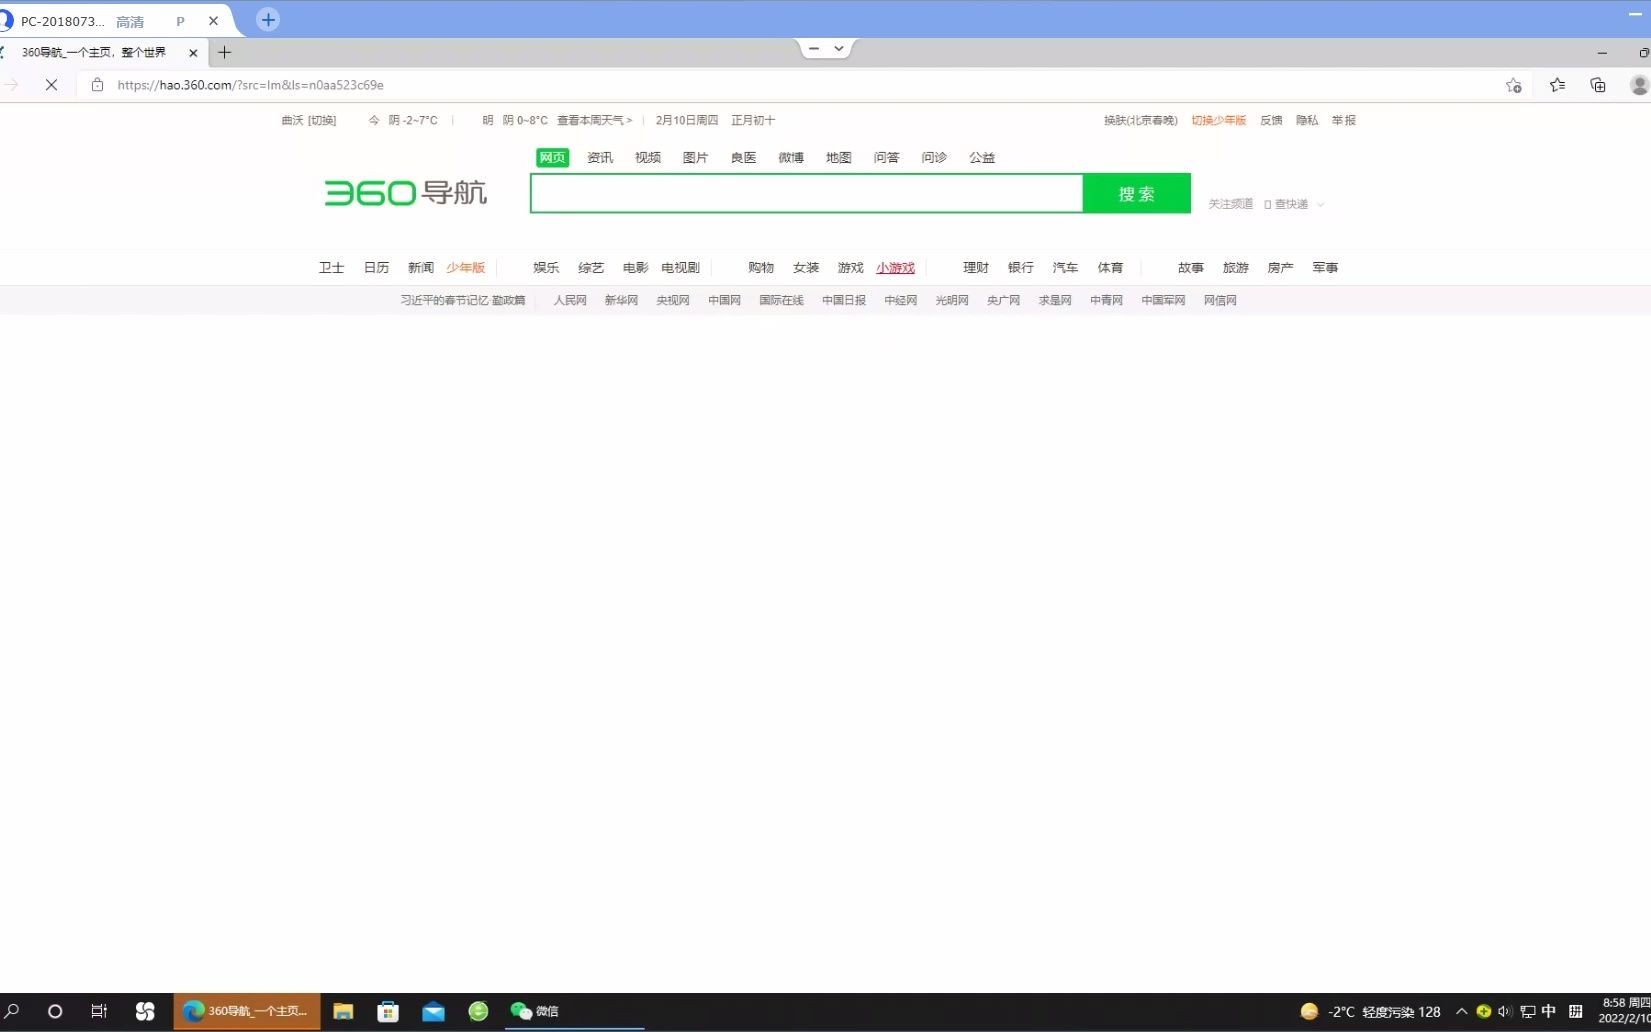Show hidden system tray icons
This screenshot has height=1032, width=1651.
[1461, 1011]
